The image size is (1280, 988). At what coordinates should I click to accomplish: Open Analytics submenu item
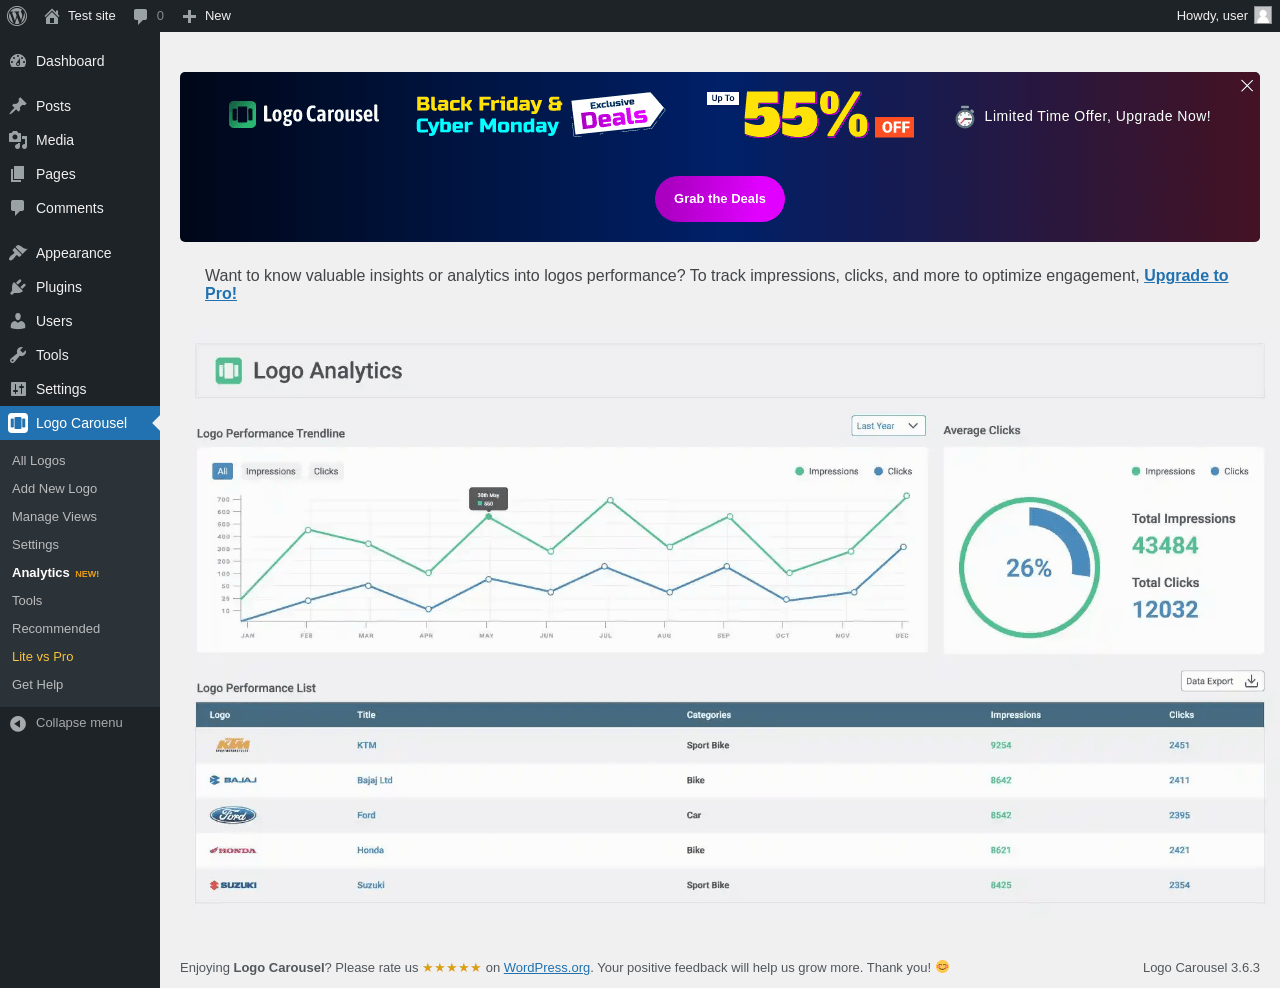coord(41,573)
